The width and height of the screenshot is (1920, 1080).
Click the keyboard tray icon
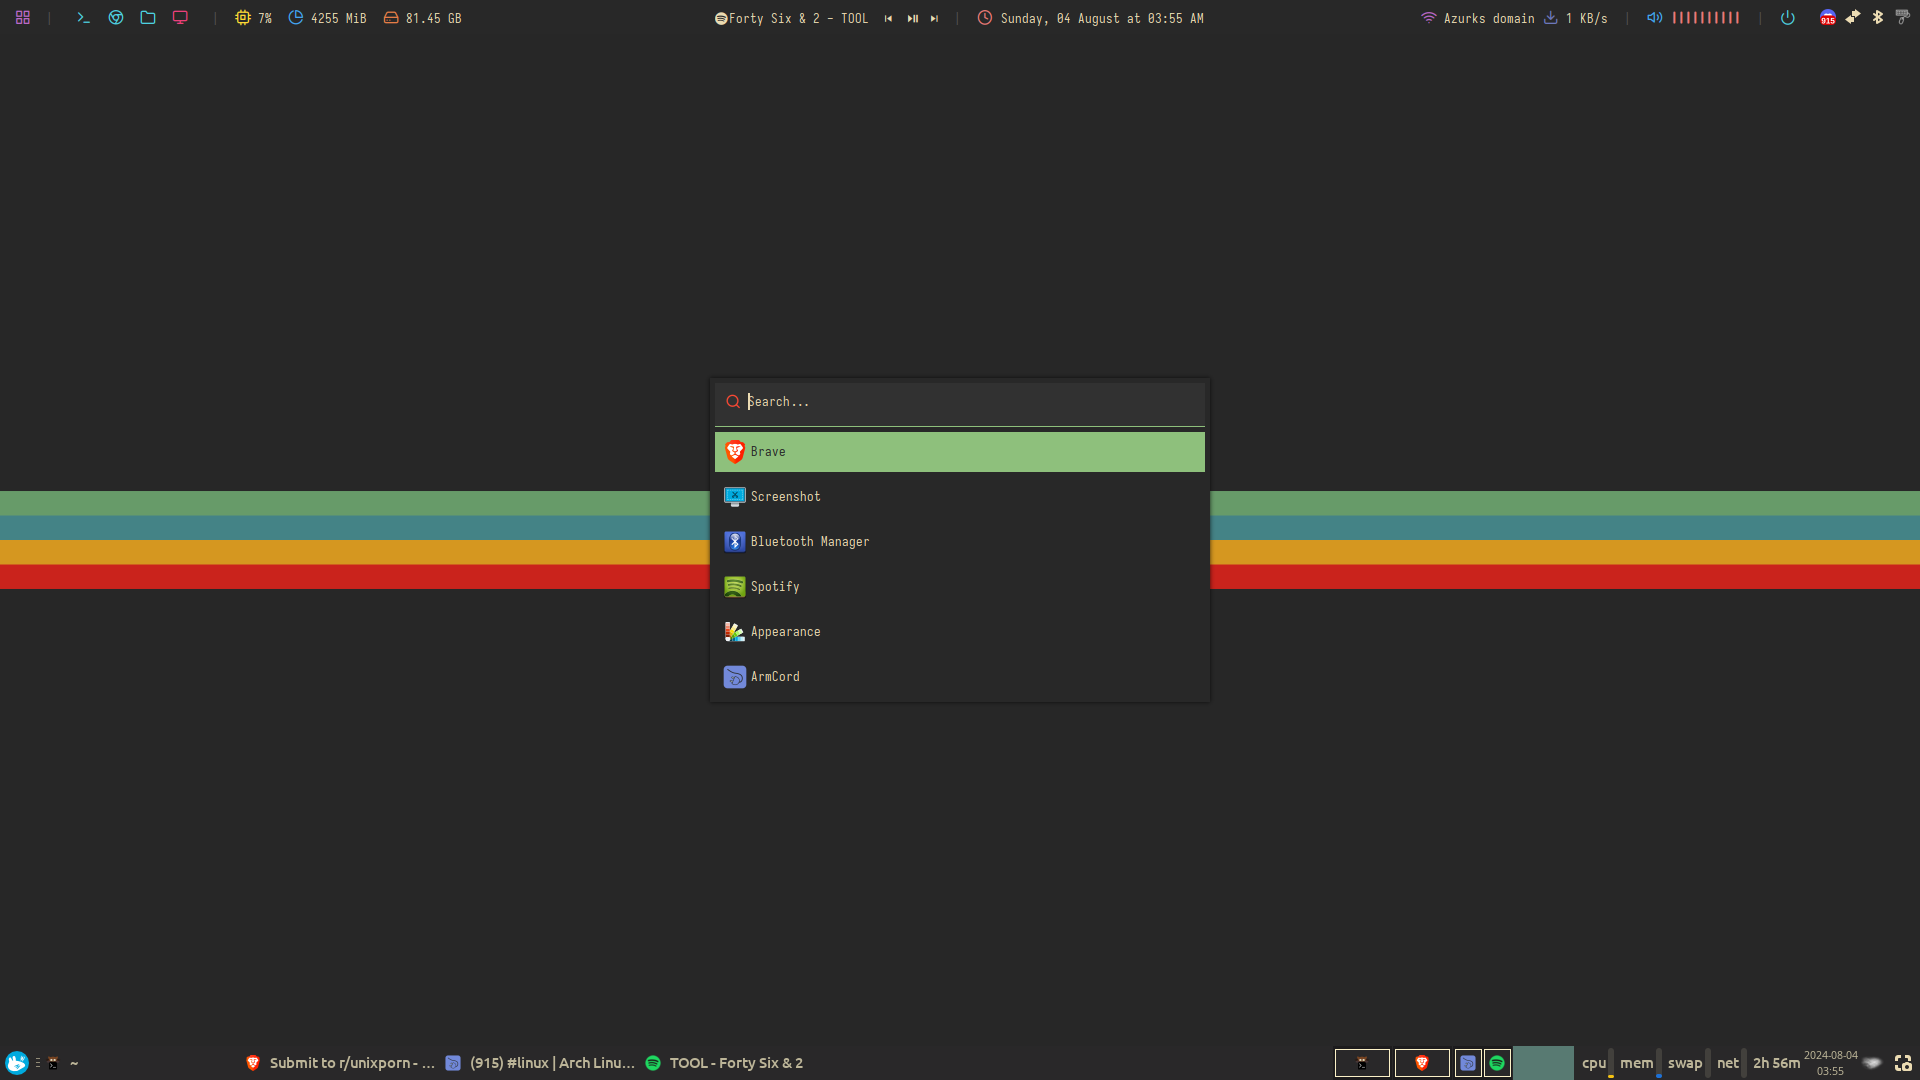tap(1903, 17)
